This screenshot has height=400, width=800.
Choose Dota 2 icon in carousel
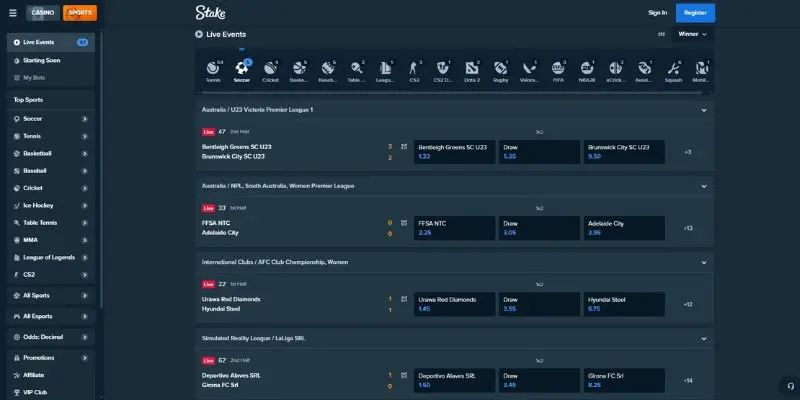(x=472, y=68)
